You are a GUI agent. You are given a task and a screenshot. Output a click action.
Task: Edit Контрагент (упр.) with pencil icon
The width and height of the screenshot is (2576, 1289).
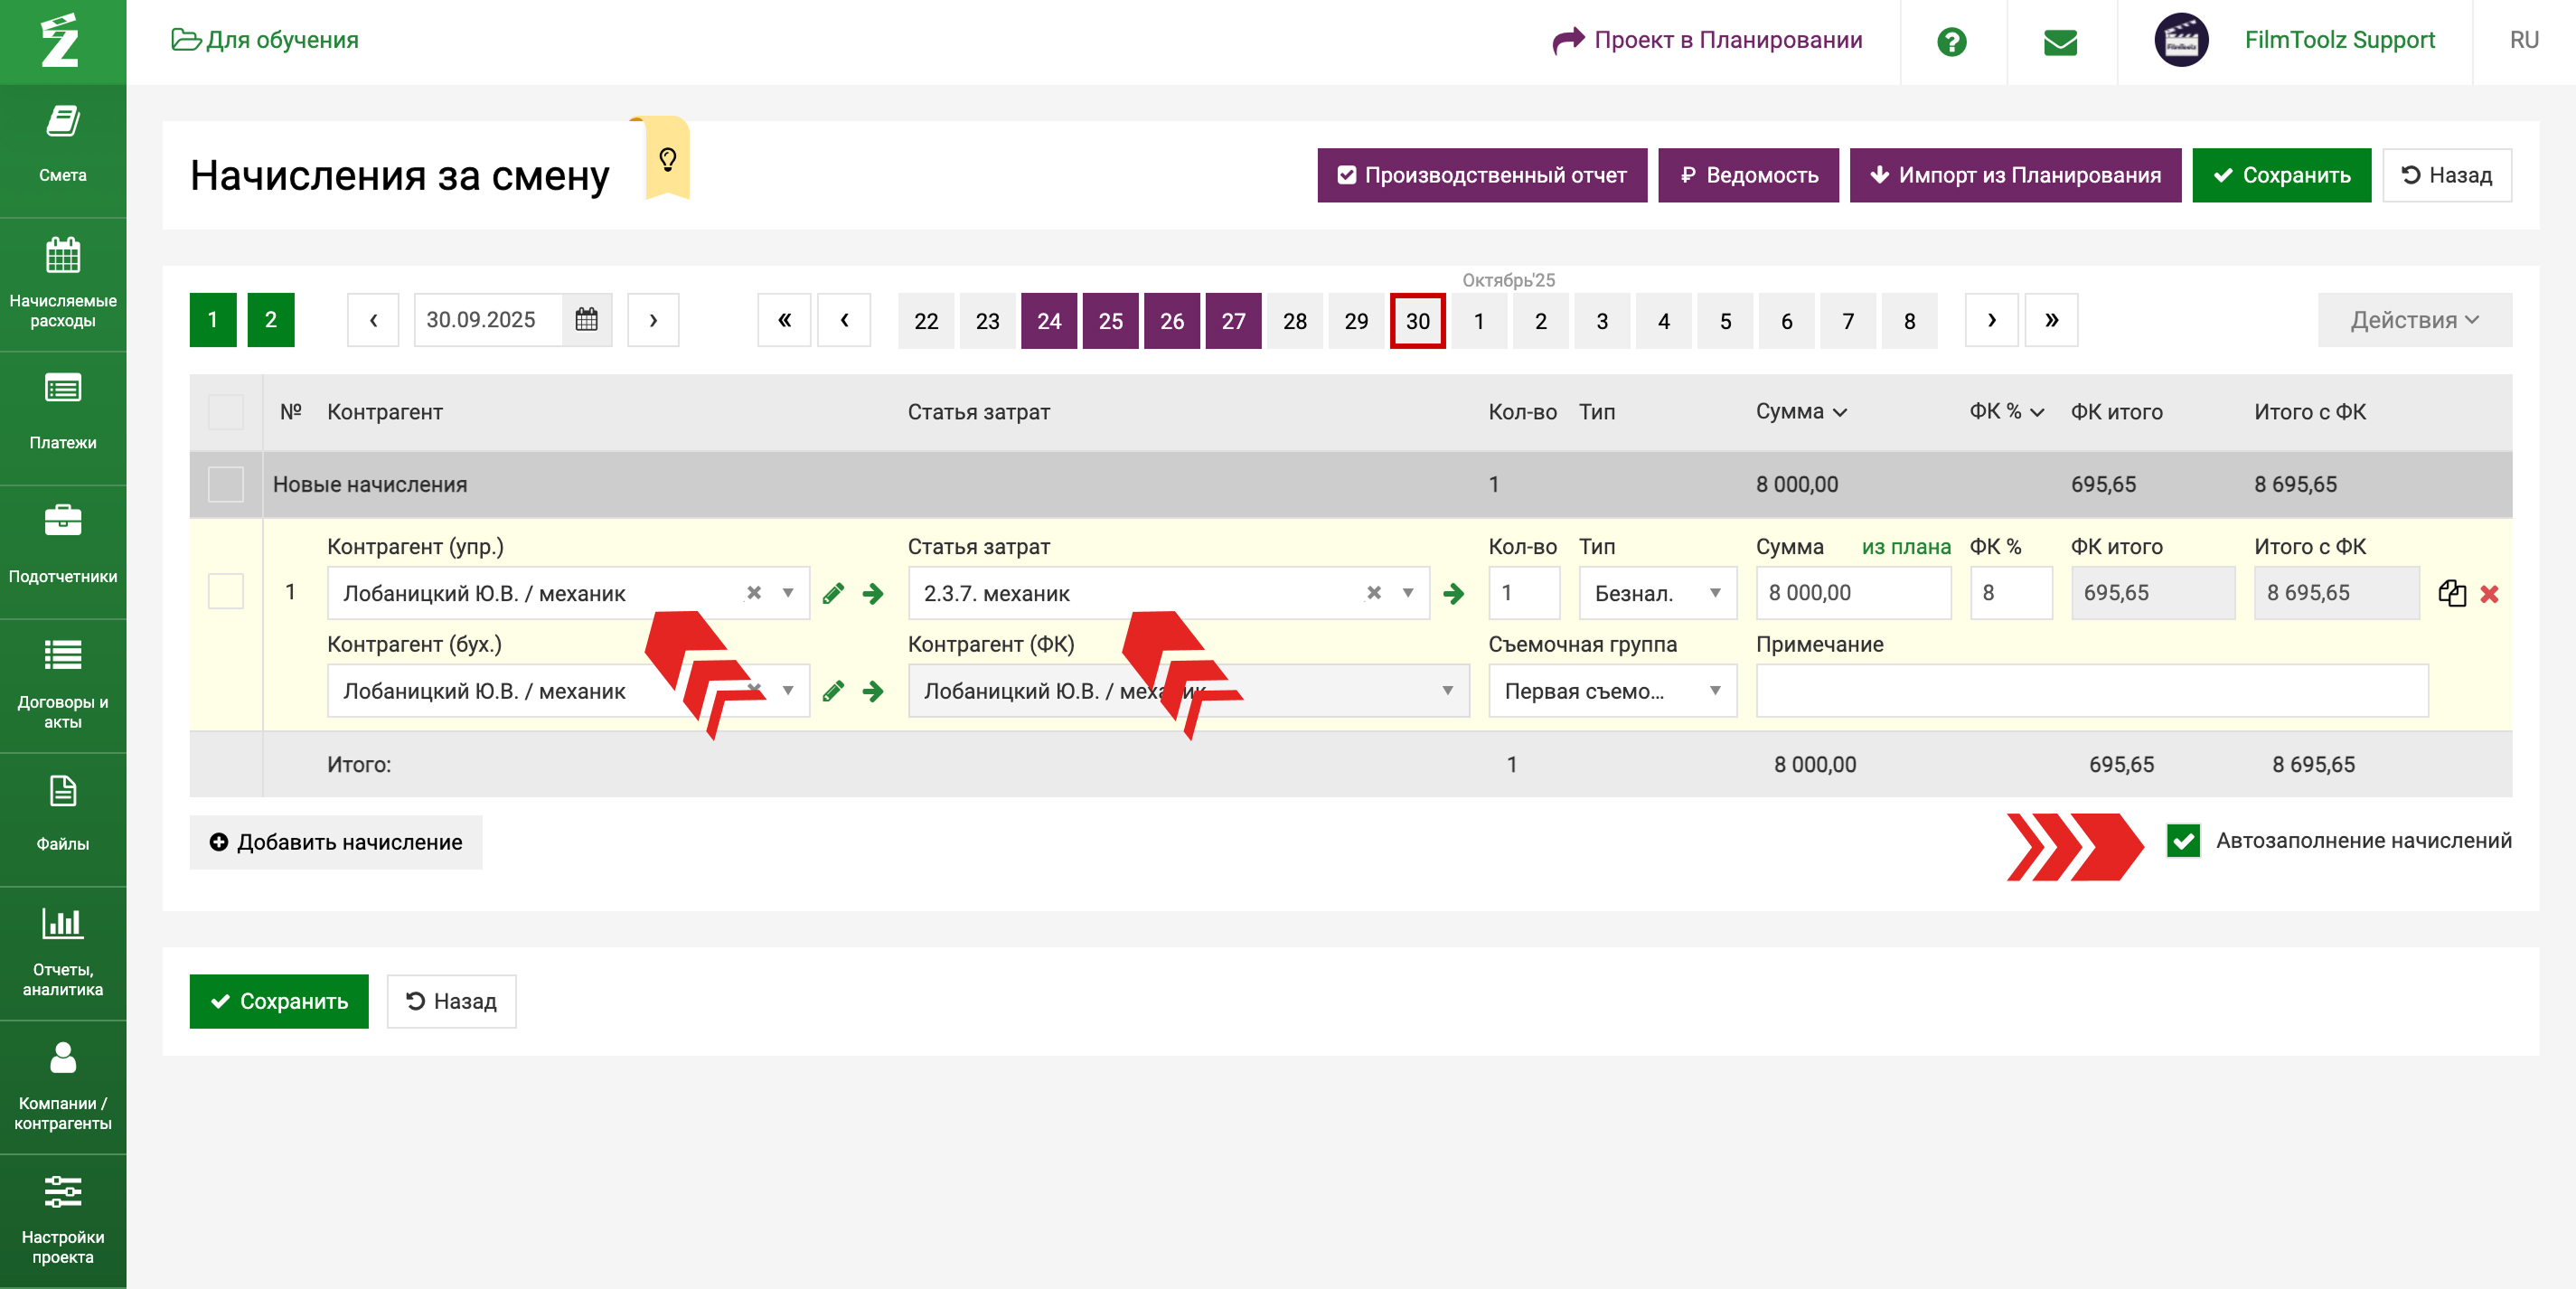(833, 594)
